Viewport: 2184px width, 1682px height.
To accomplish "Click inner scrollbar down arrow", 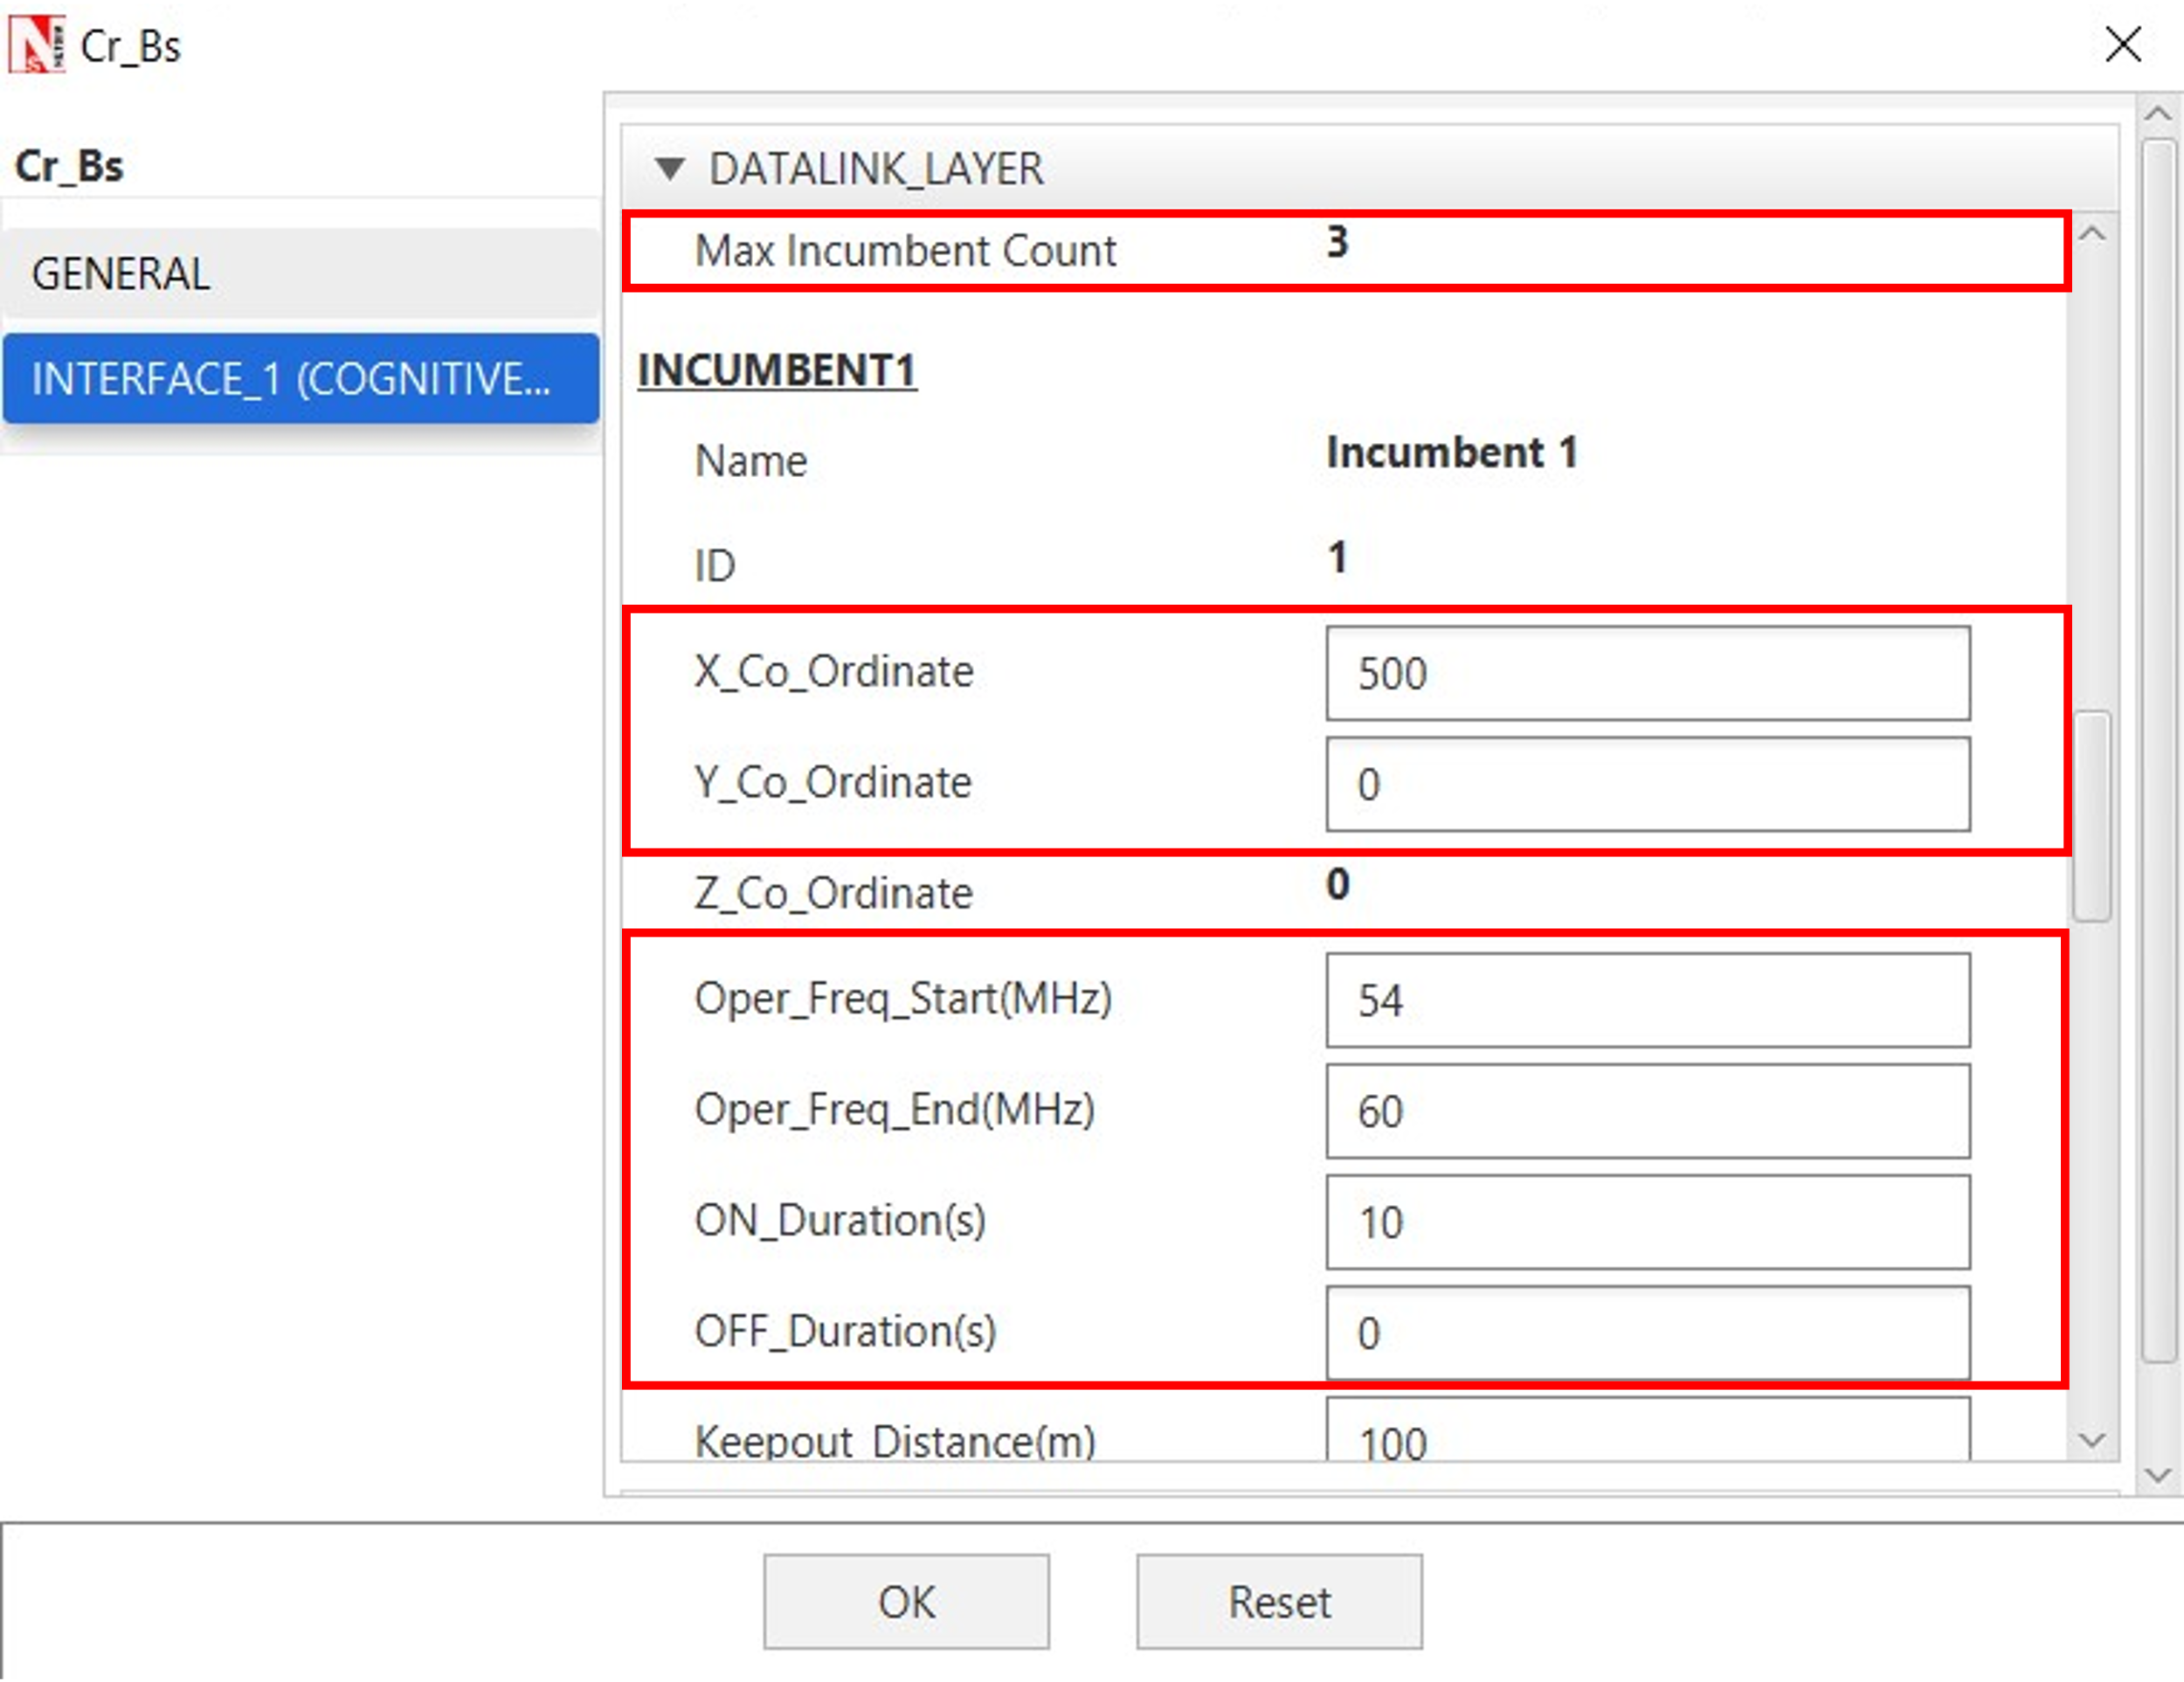I will 2091,1440.
